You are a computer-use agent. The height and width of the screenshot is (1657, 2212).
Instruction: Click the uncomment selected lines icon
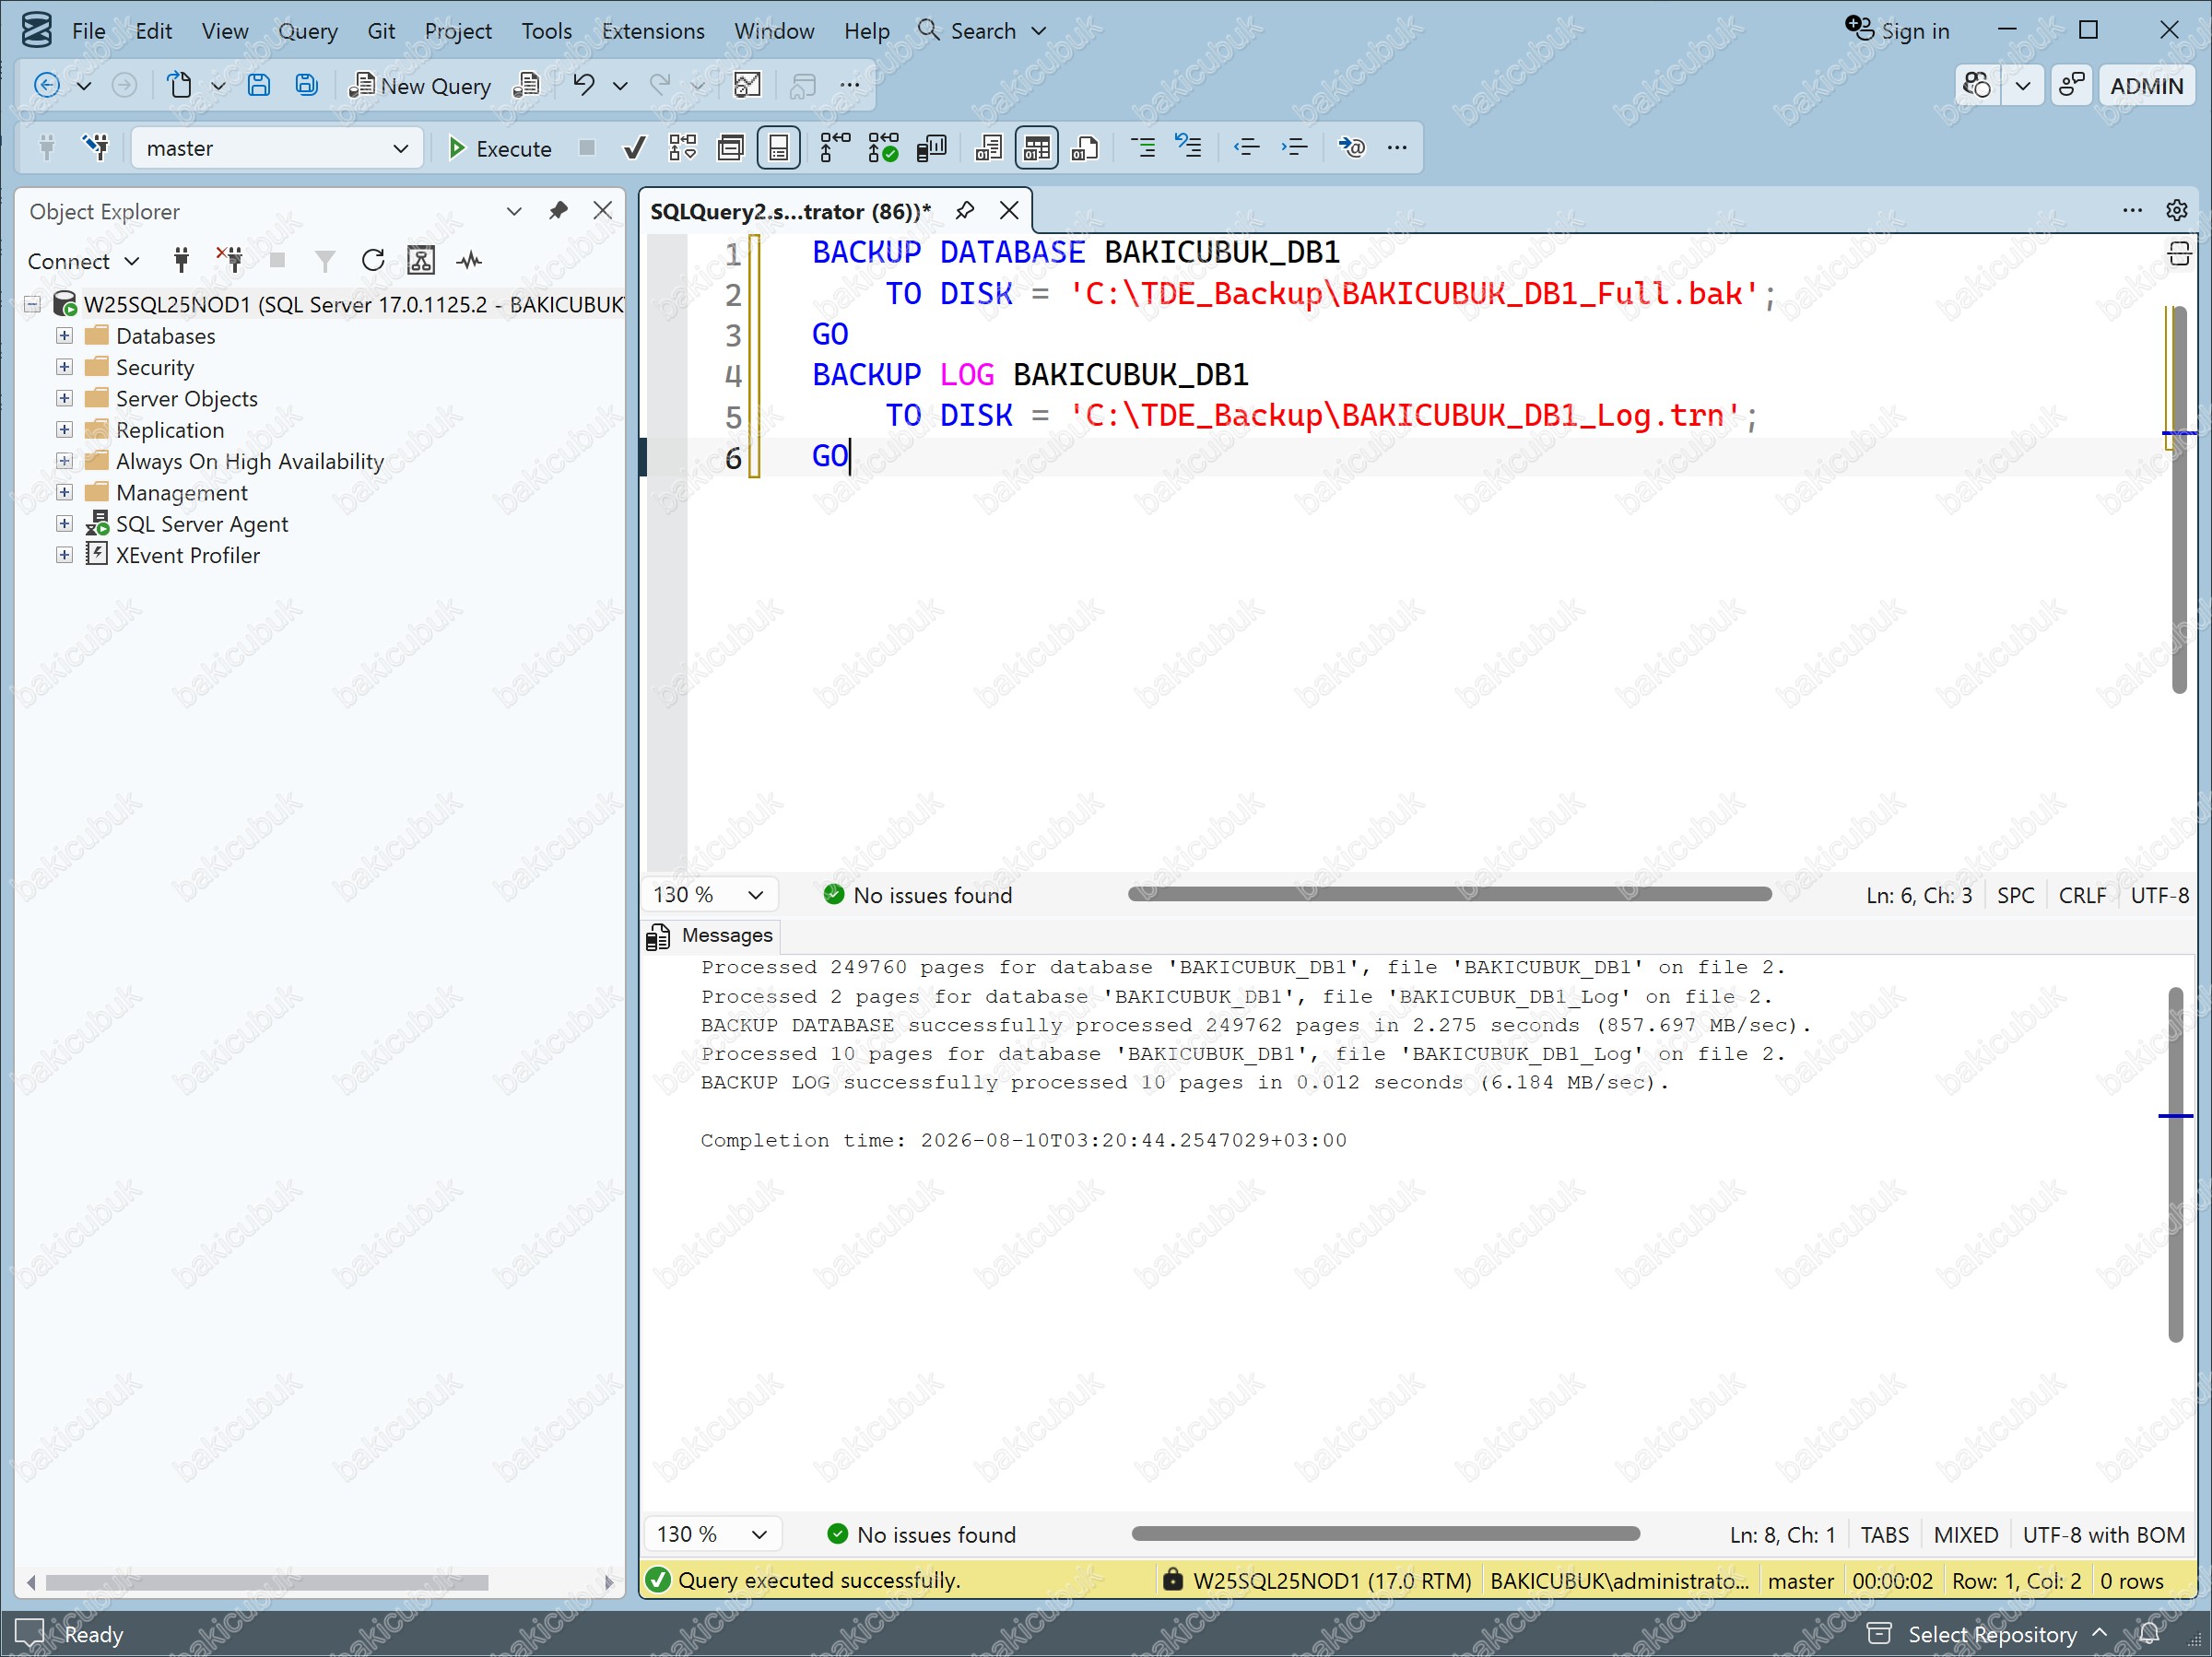(x=1189, y=146)
